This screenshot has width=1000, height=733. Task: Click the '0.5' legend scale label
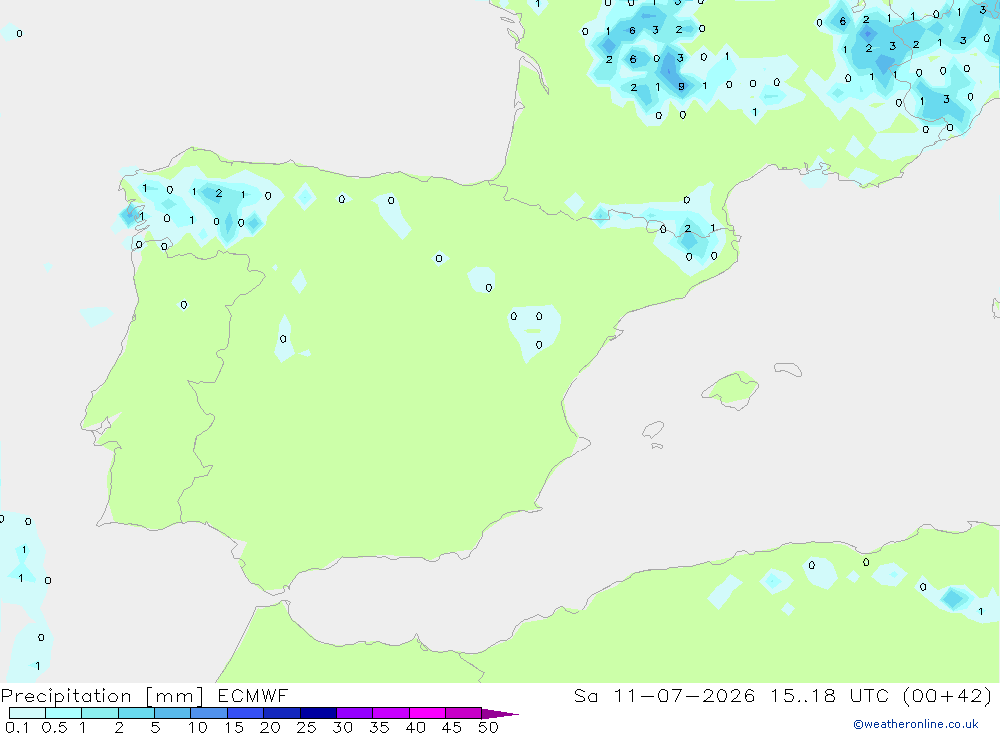pyautogui.click(x=54, y=727)
